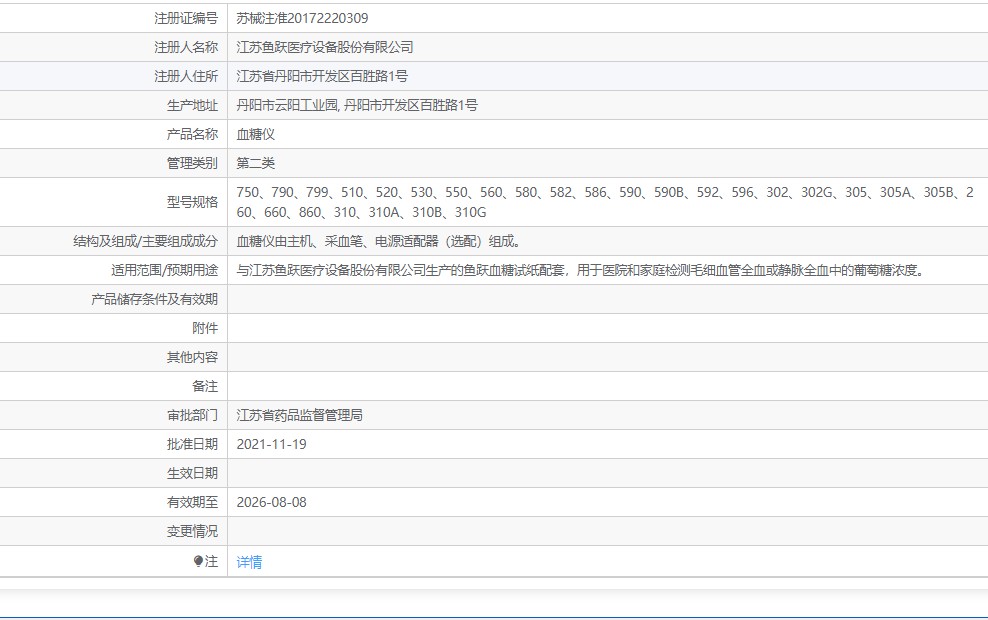Click the 产品储存条件及有效期 label

(x=154, y=299)
